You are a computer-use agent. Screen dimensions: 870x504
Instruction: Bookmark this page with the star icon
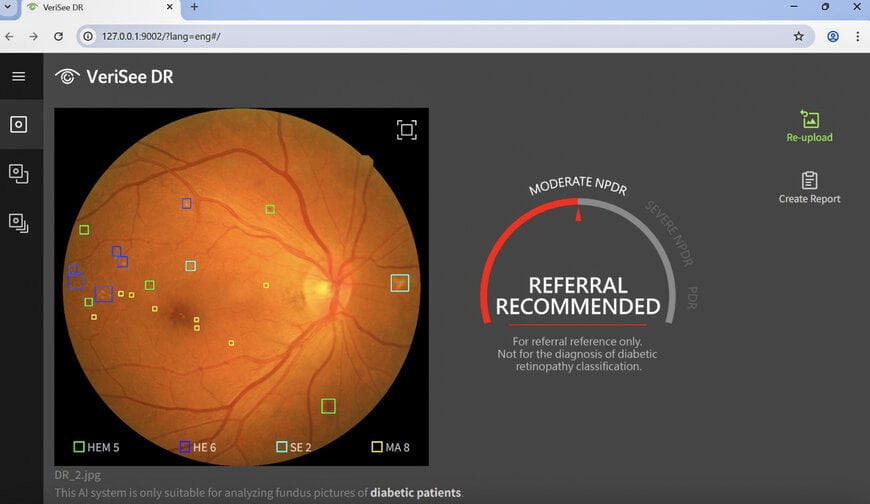[798, 36]
